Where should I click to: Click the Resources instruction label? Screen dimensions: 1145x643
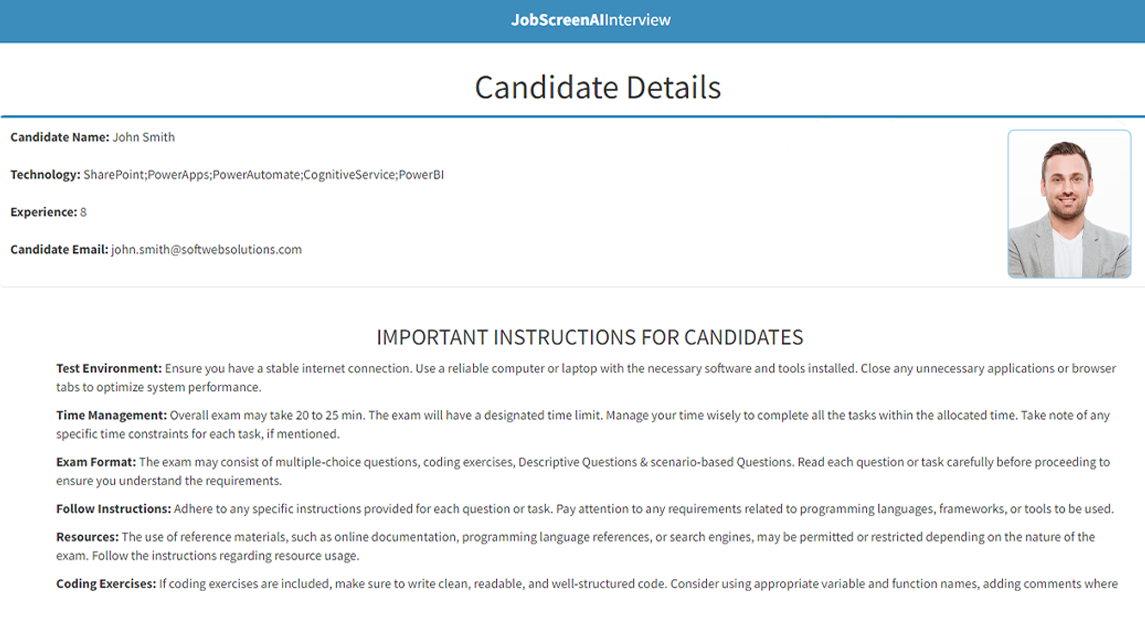point(87,537)
